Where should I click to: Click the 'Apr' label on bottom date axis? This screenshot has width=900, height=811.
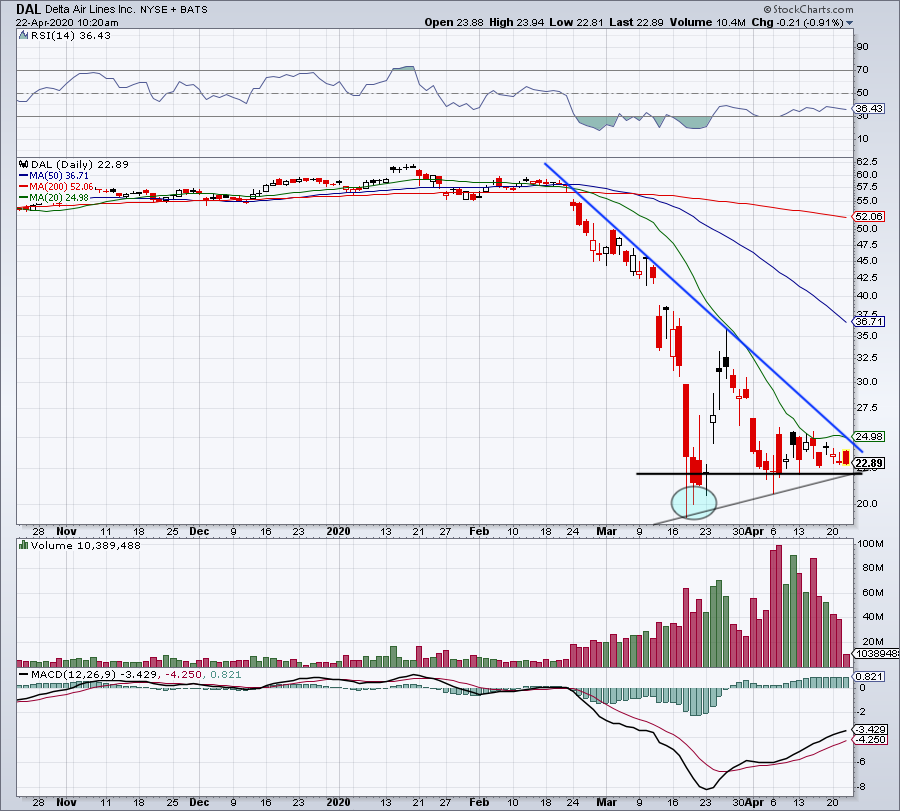point(755,802)
